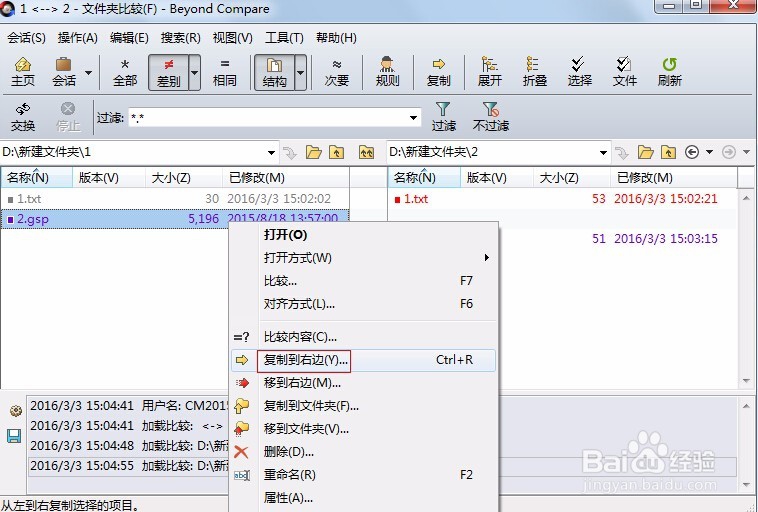Select 1.txt in the right pane

click(x=562, y=199)
